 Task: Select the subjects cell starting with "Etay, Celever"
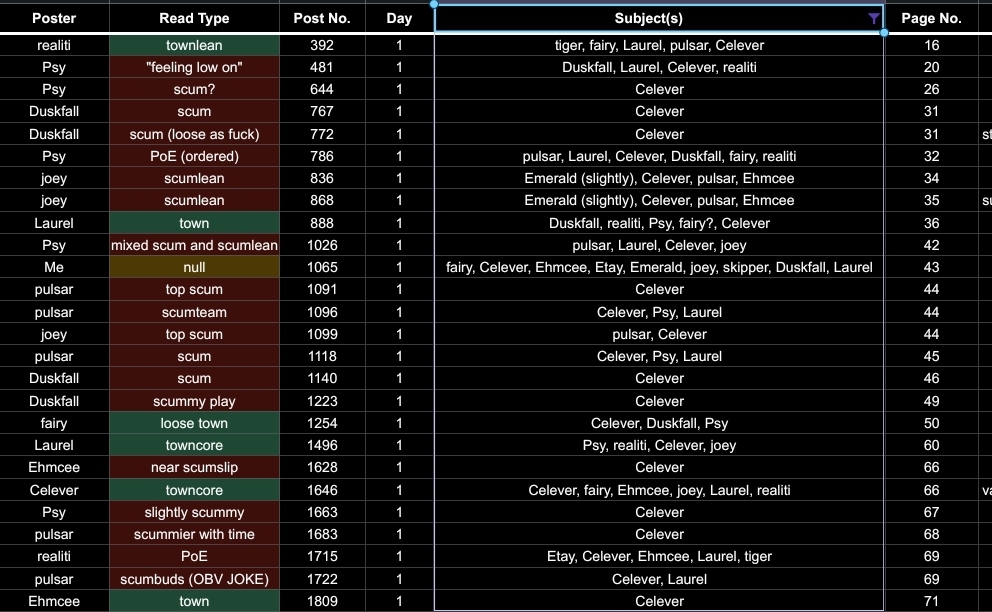point(659,557)
